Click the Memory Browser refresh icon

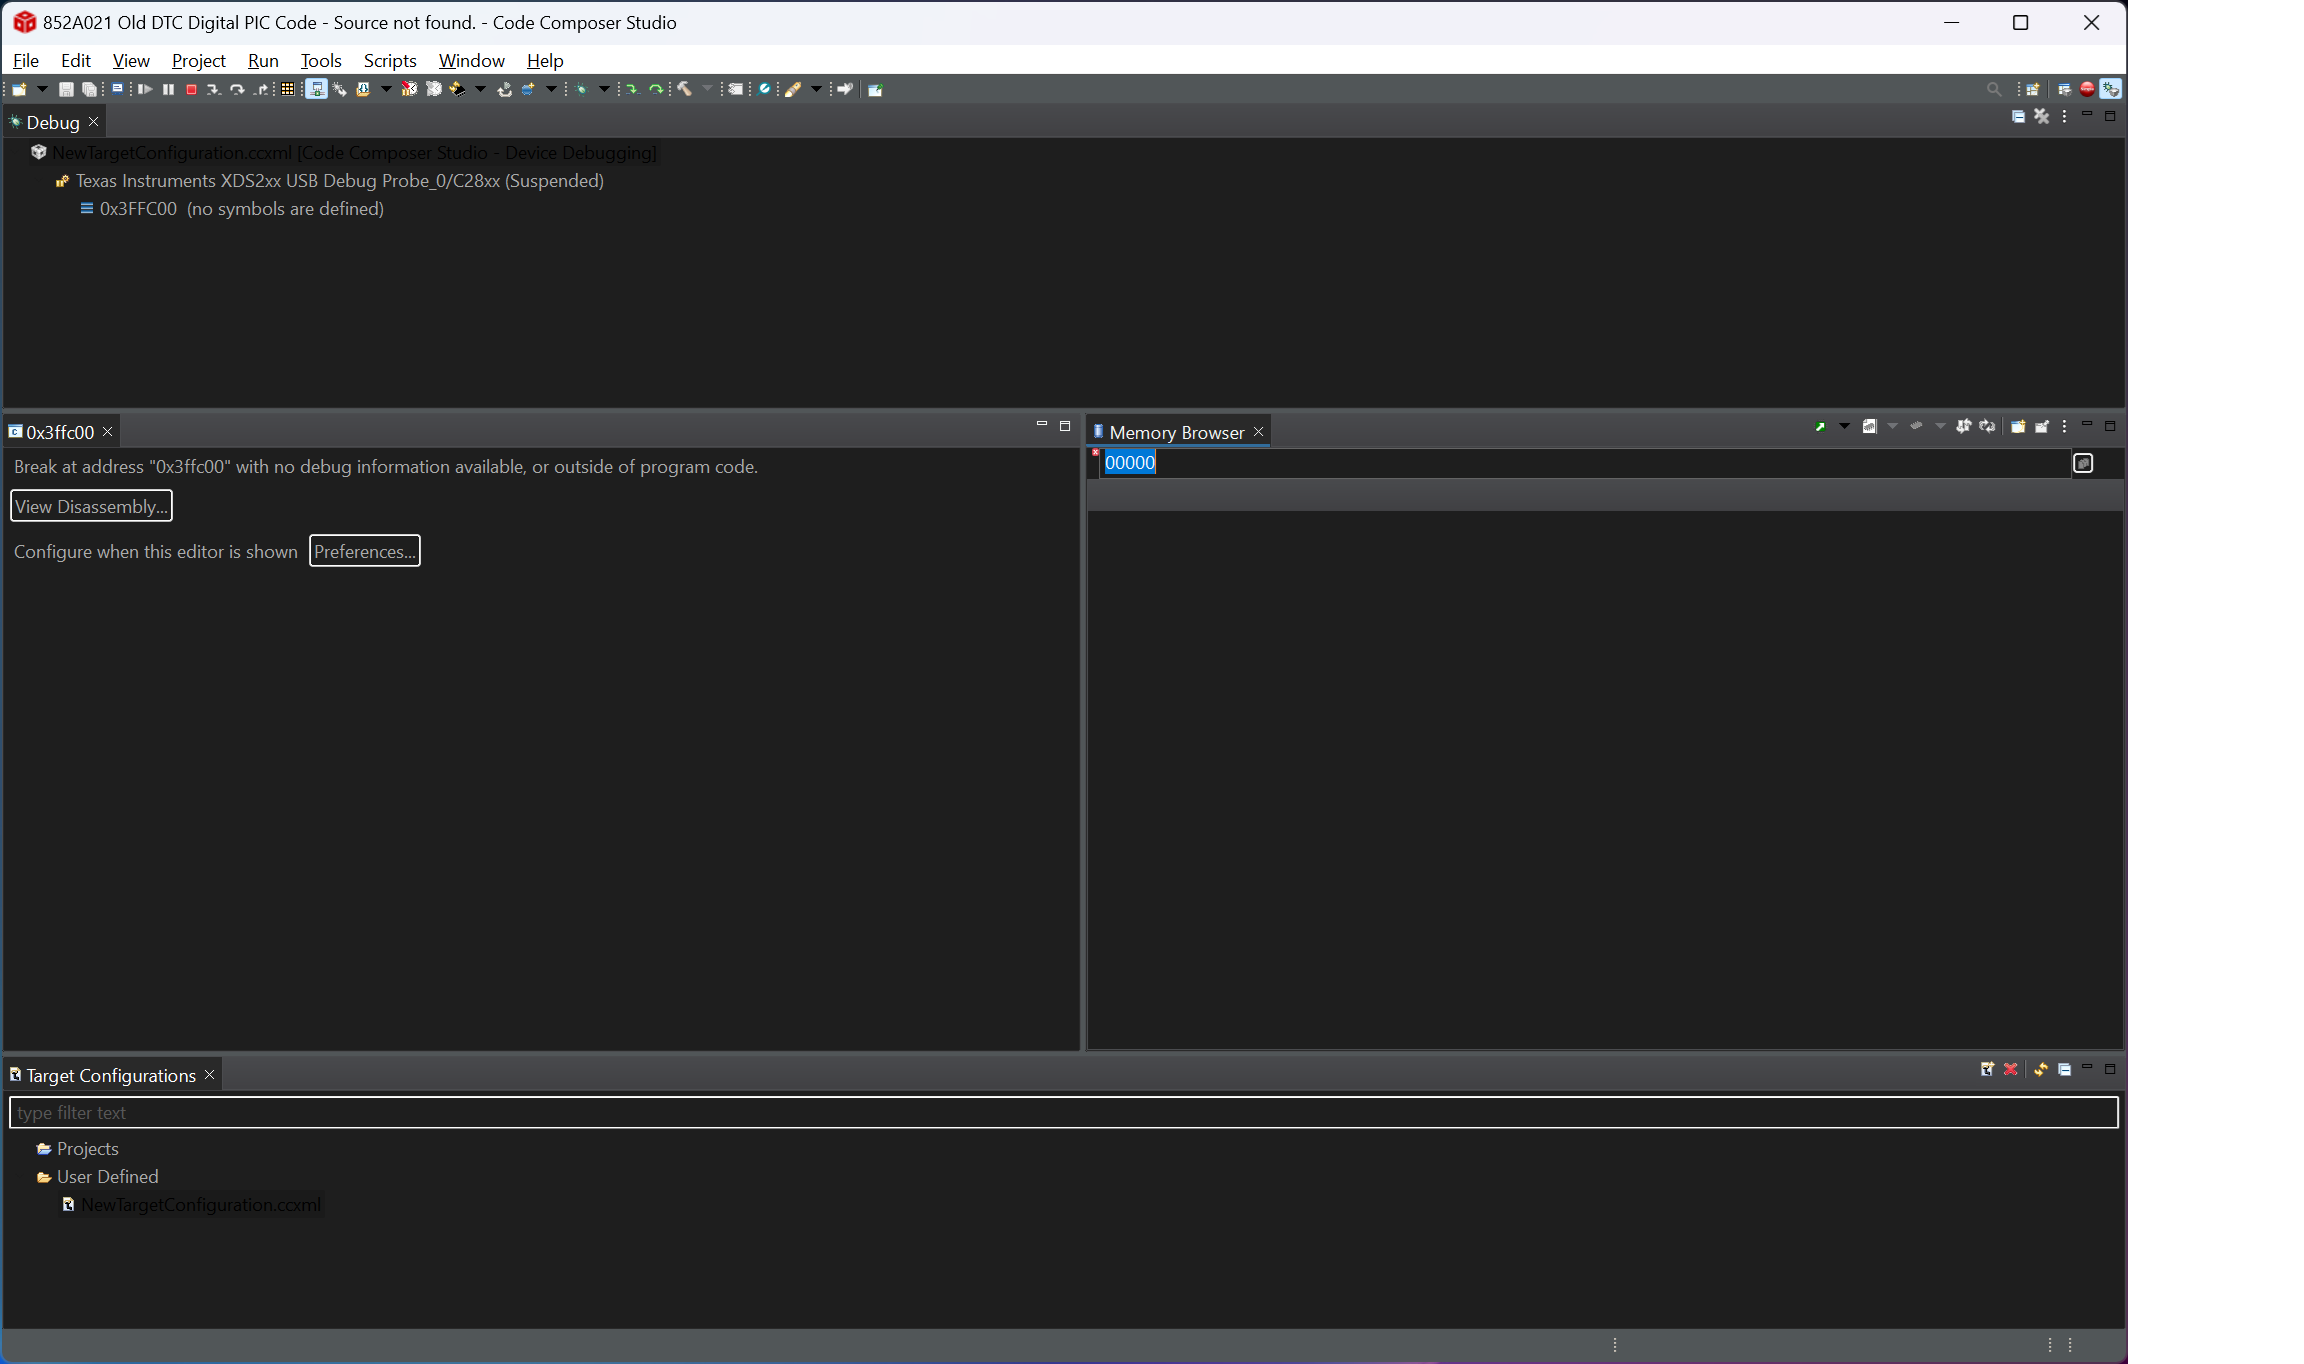[x=1988, y=427]
